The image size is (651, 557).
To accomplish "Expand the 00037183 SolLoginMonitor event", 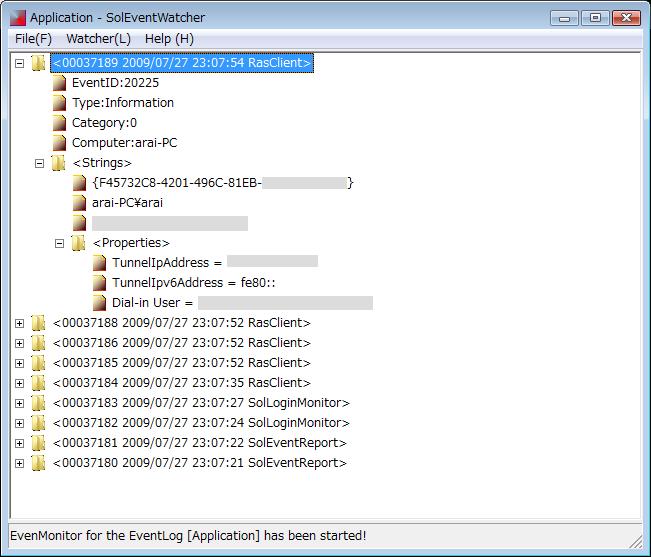I will pos(20,403).
